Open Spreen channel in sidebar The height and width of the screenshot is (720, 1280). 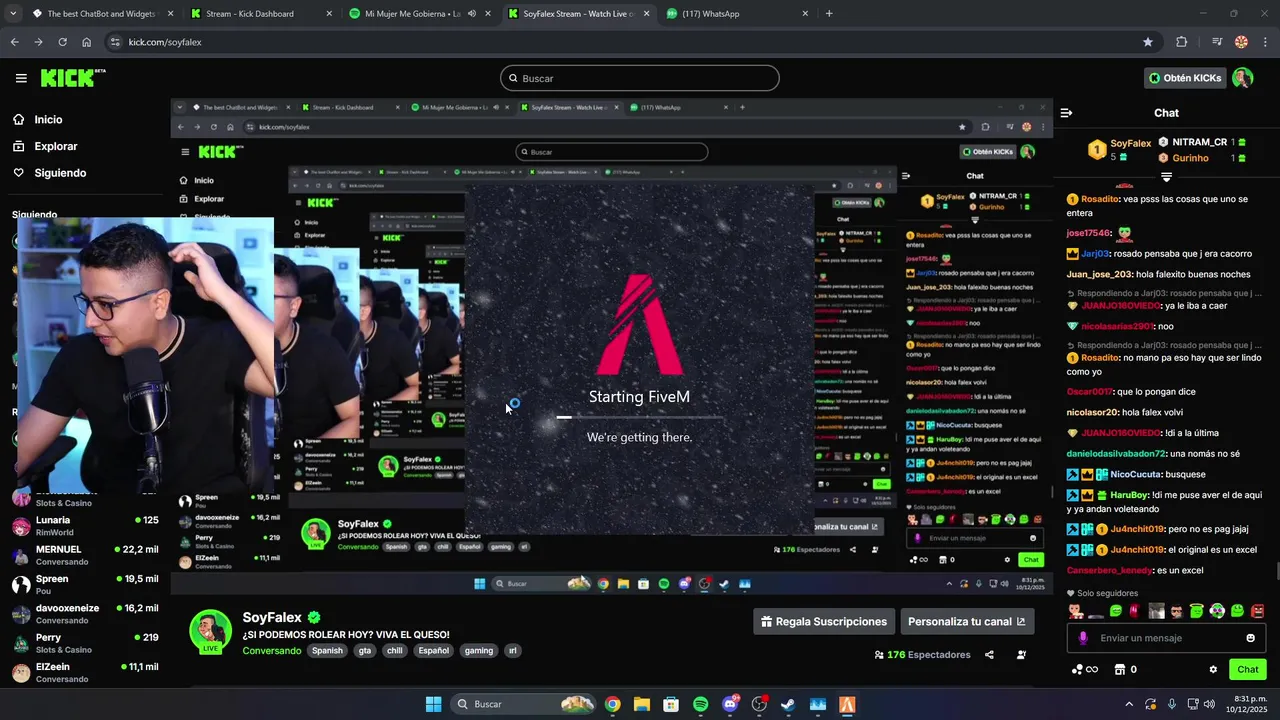click(x=85, y=585)
